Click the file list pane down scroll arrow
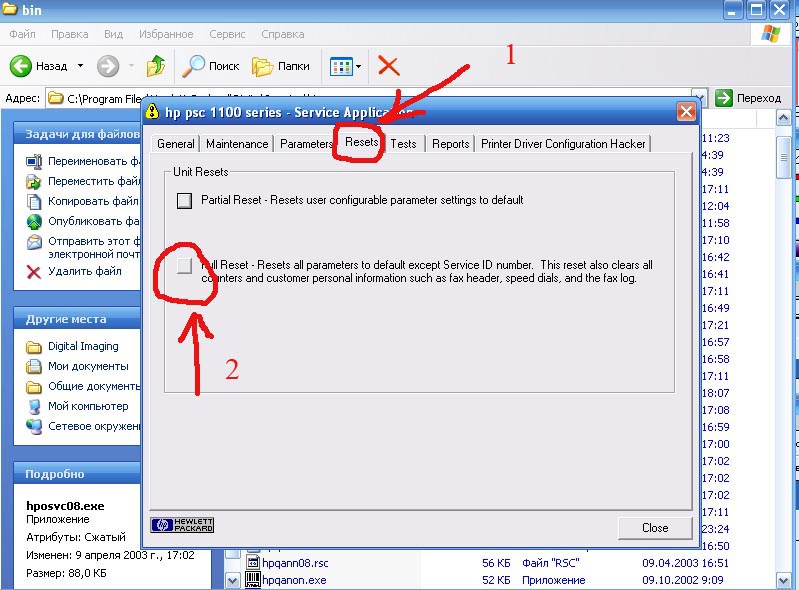The image size is (799, 590). tap(232, 580)
